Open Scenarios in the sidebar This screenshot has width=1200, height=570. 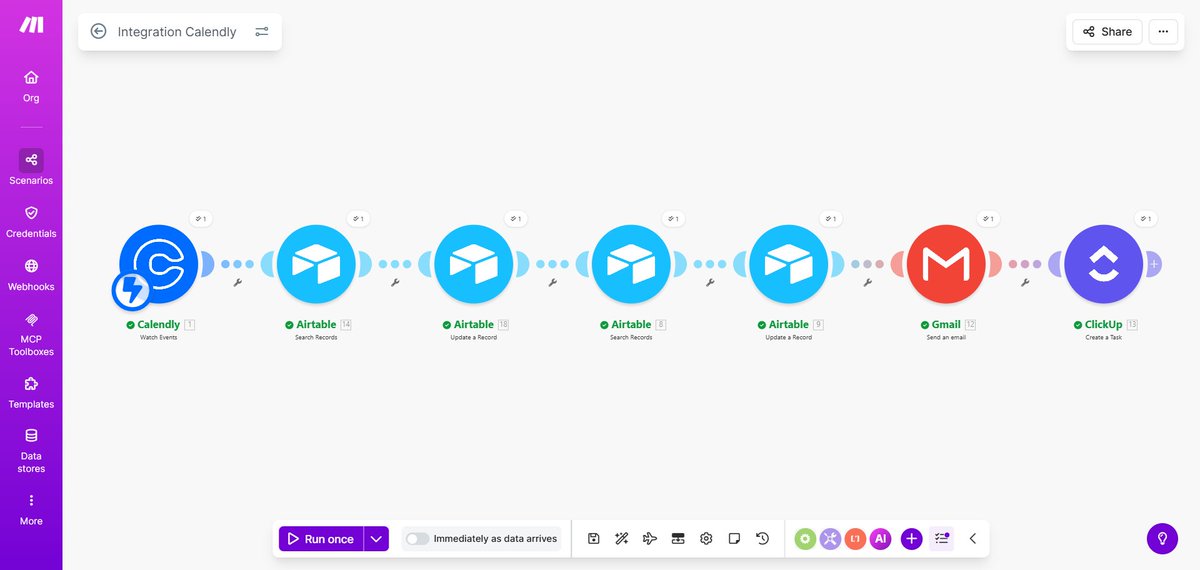(31, 168)
